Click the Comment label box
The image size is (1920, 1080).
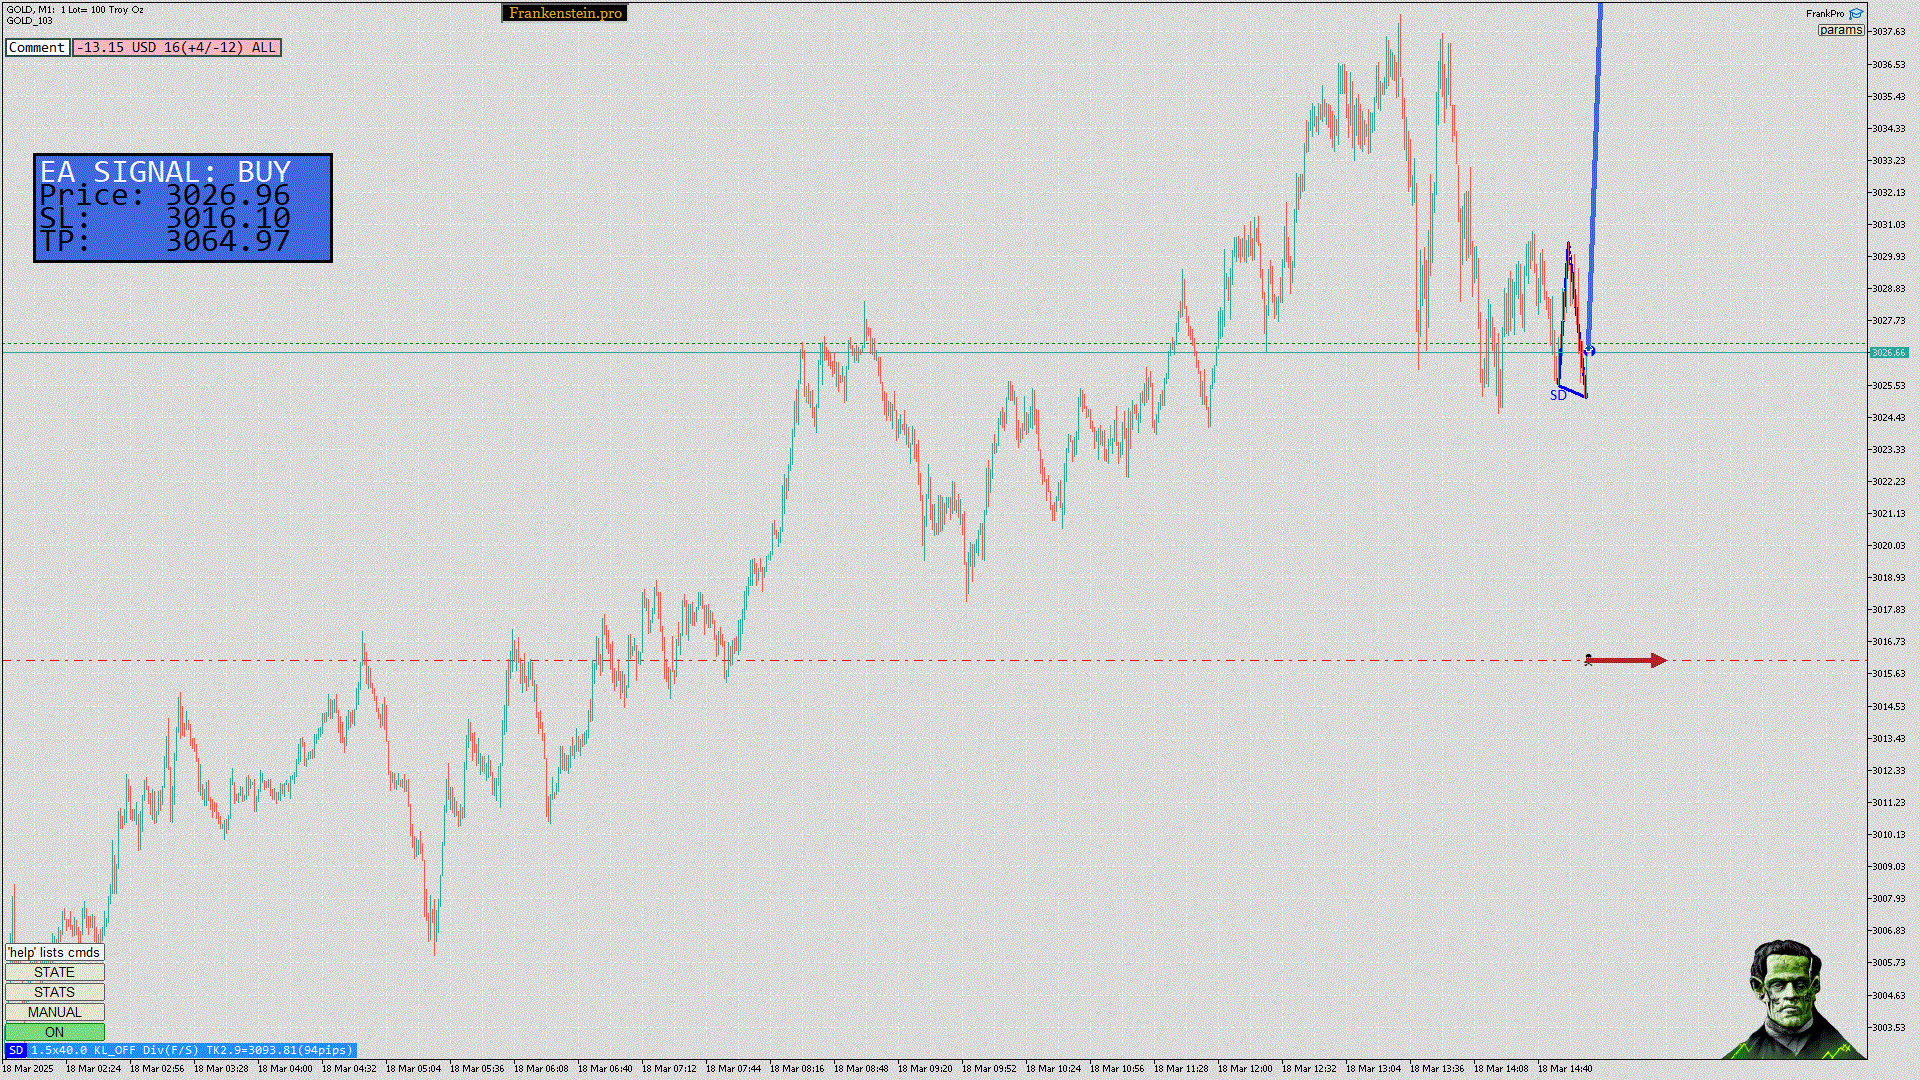37,47
